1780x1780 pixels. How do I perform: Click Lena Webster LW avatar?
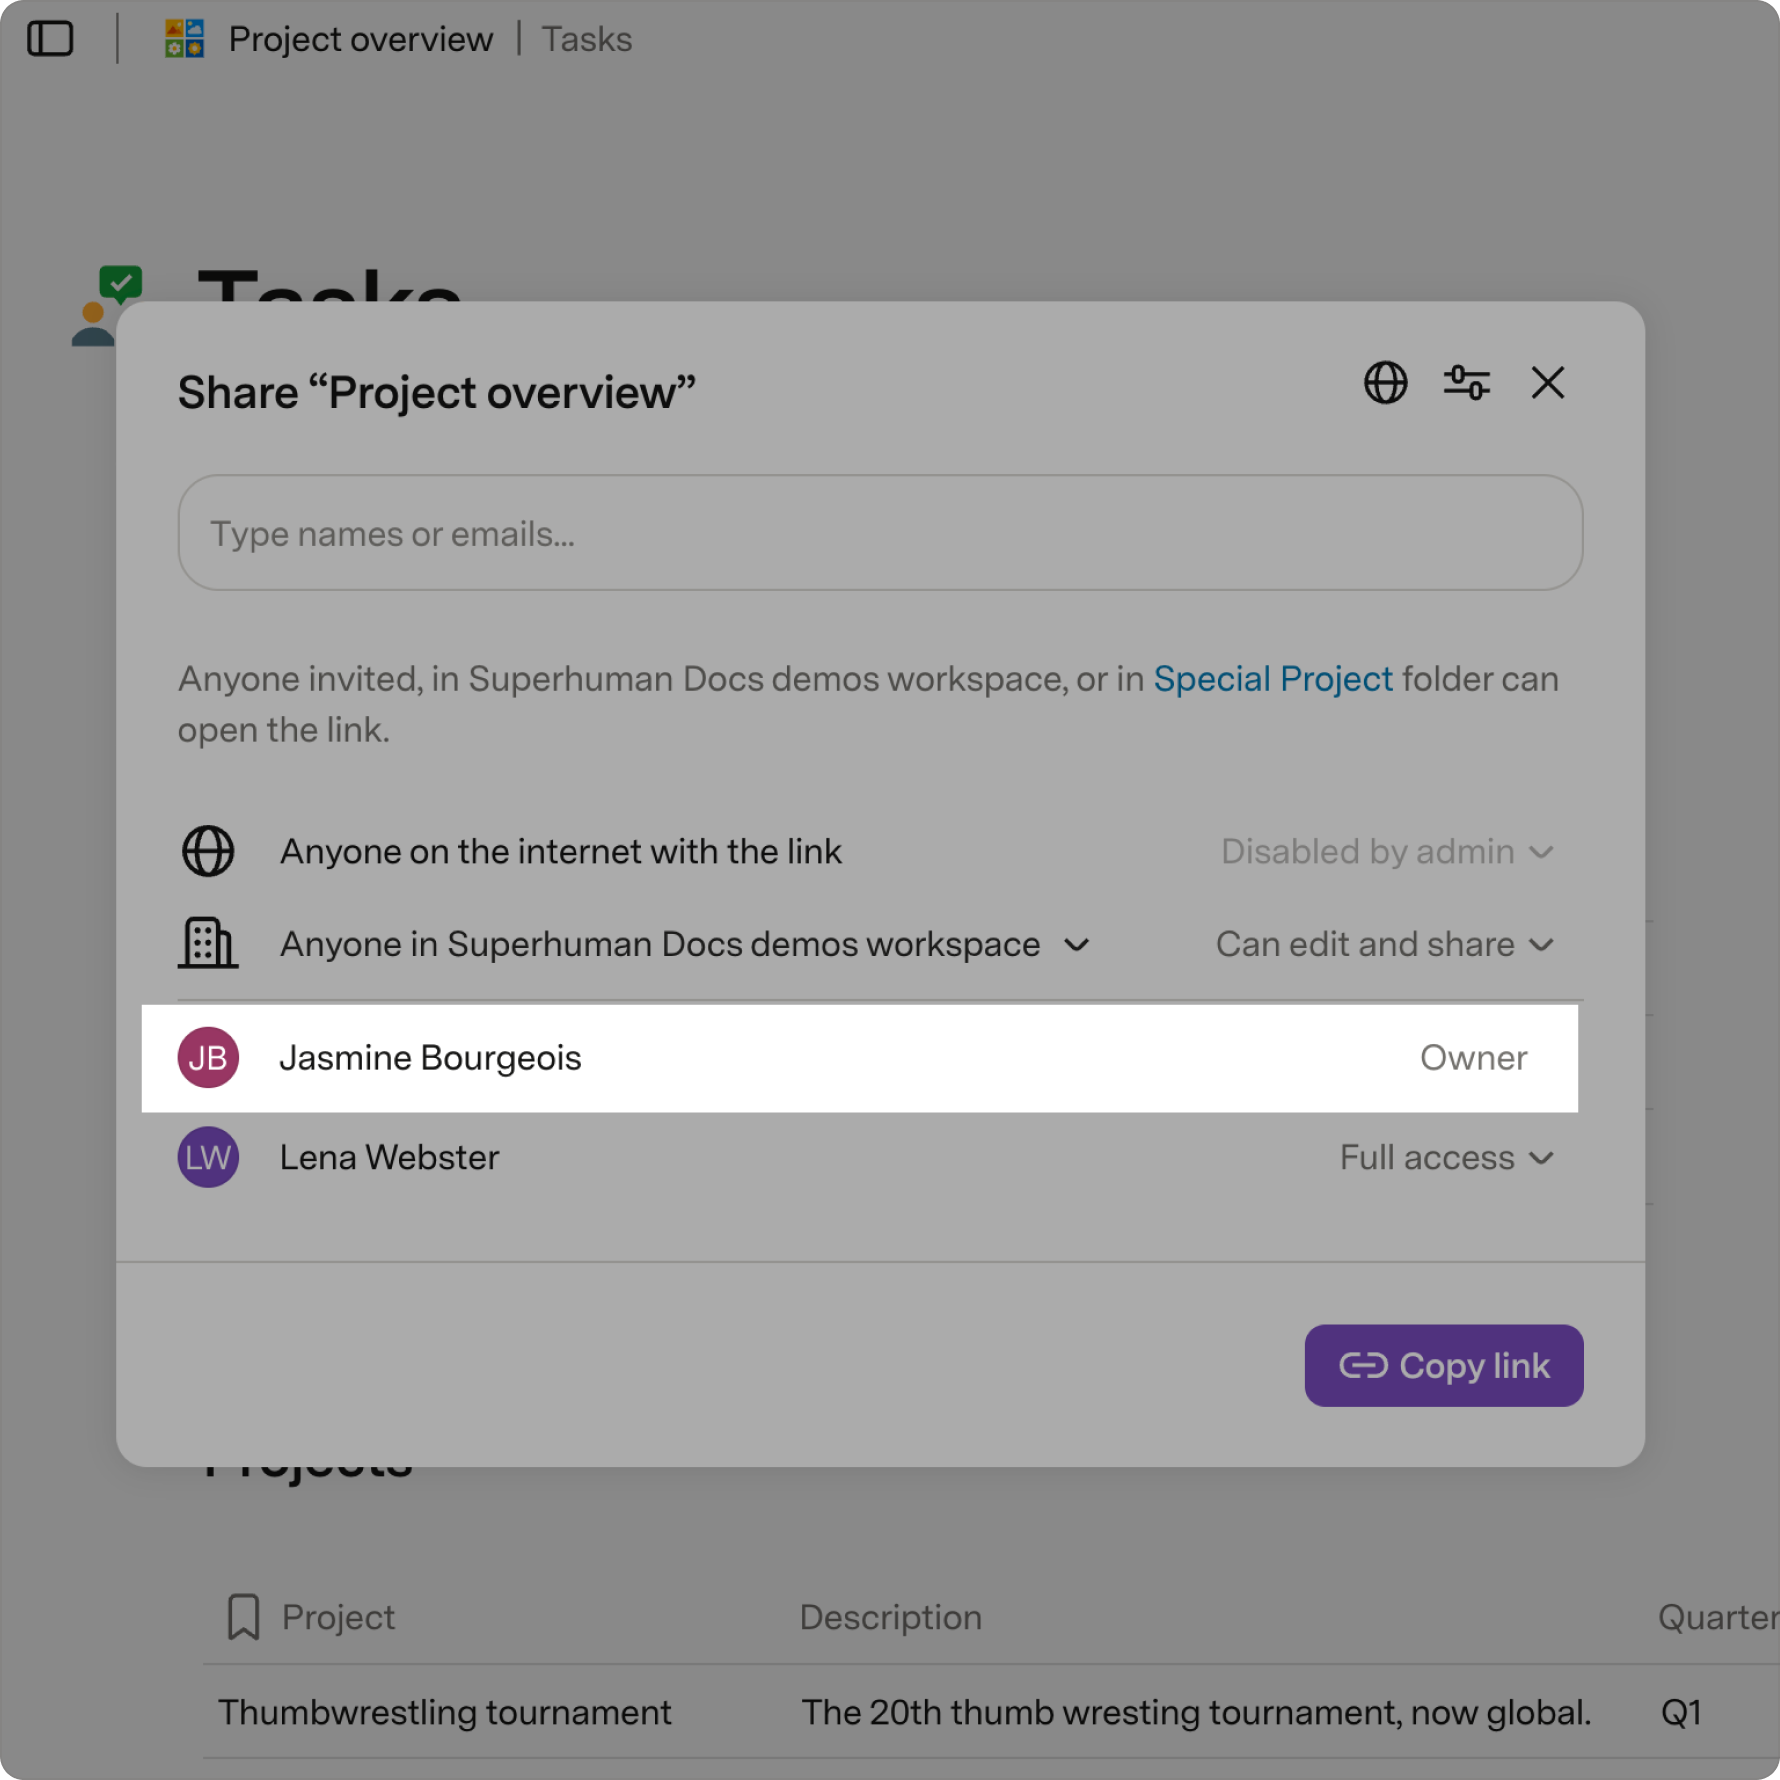[208, 1157]
